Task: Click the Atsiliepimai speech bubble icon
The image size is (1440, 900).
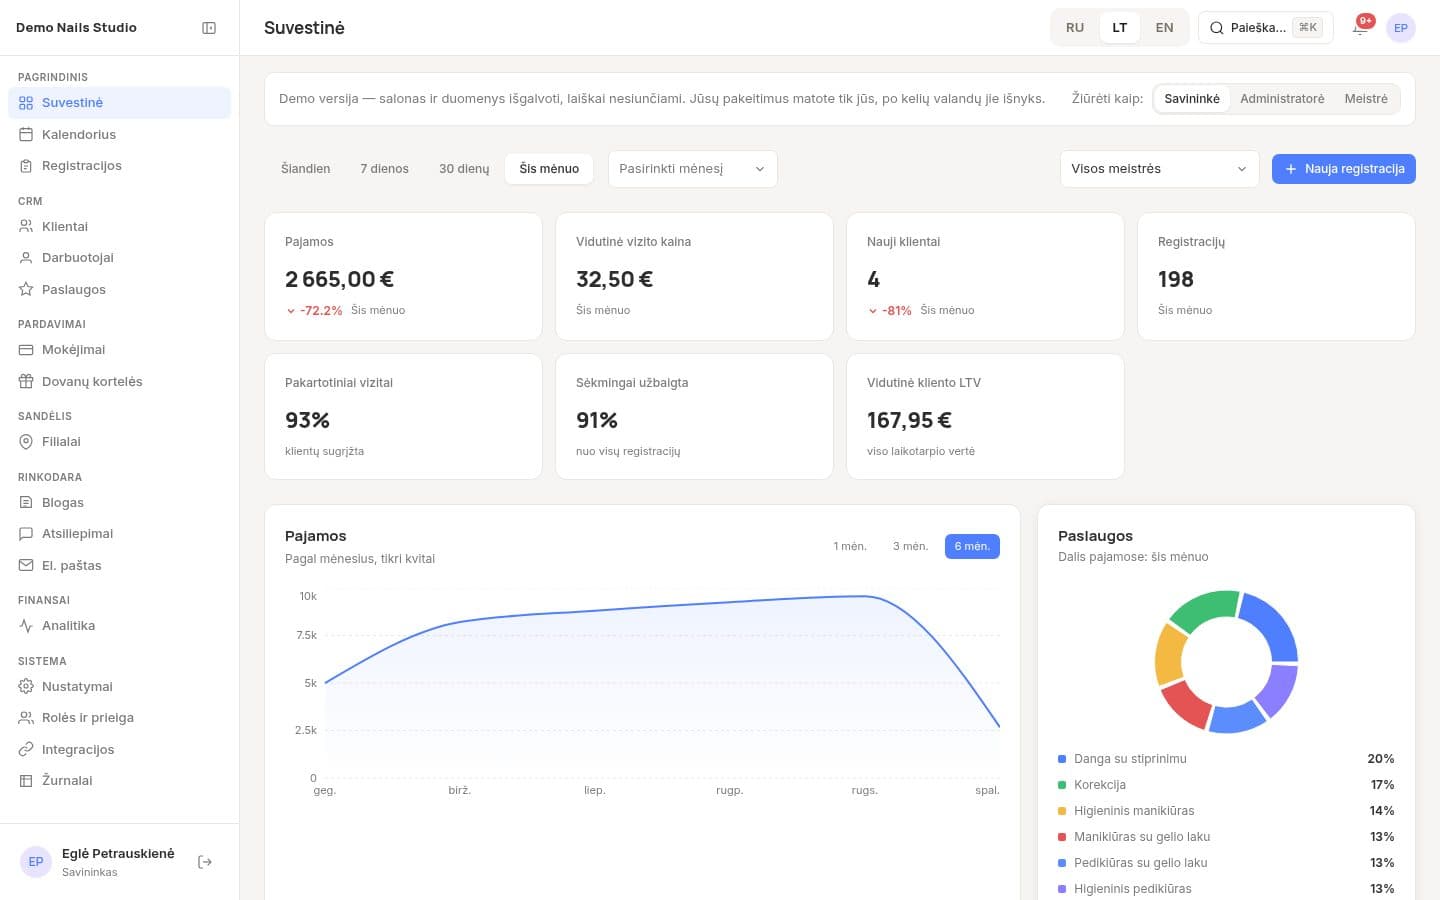Action: point(26,534)
